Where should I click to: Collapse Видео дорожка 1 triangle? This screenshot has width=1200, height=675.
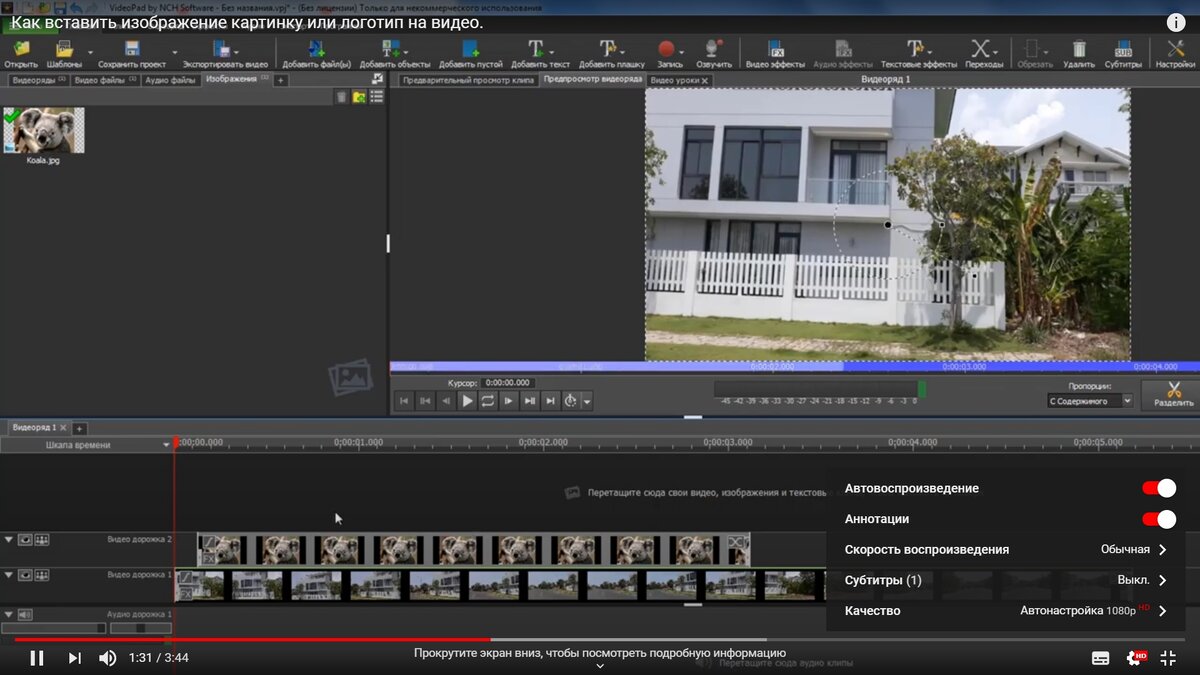click(x=9, y=575)
